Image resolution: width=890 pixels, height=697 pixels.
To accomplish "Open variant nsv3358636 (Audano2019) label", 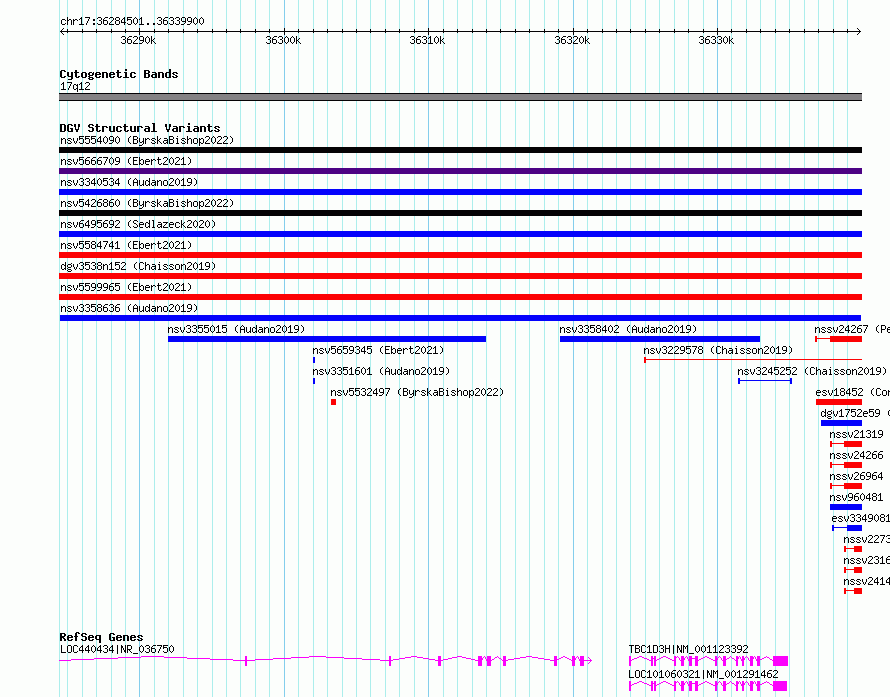I will 129,308.
